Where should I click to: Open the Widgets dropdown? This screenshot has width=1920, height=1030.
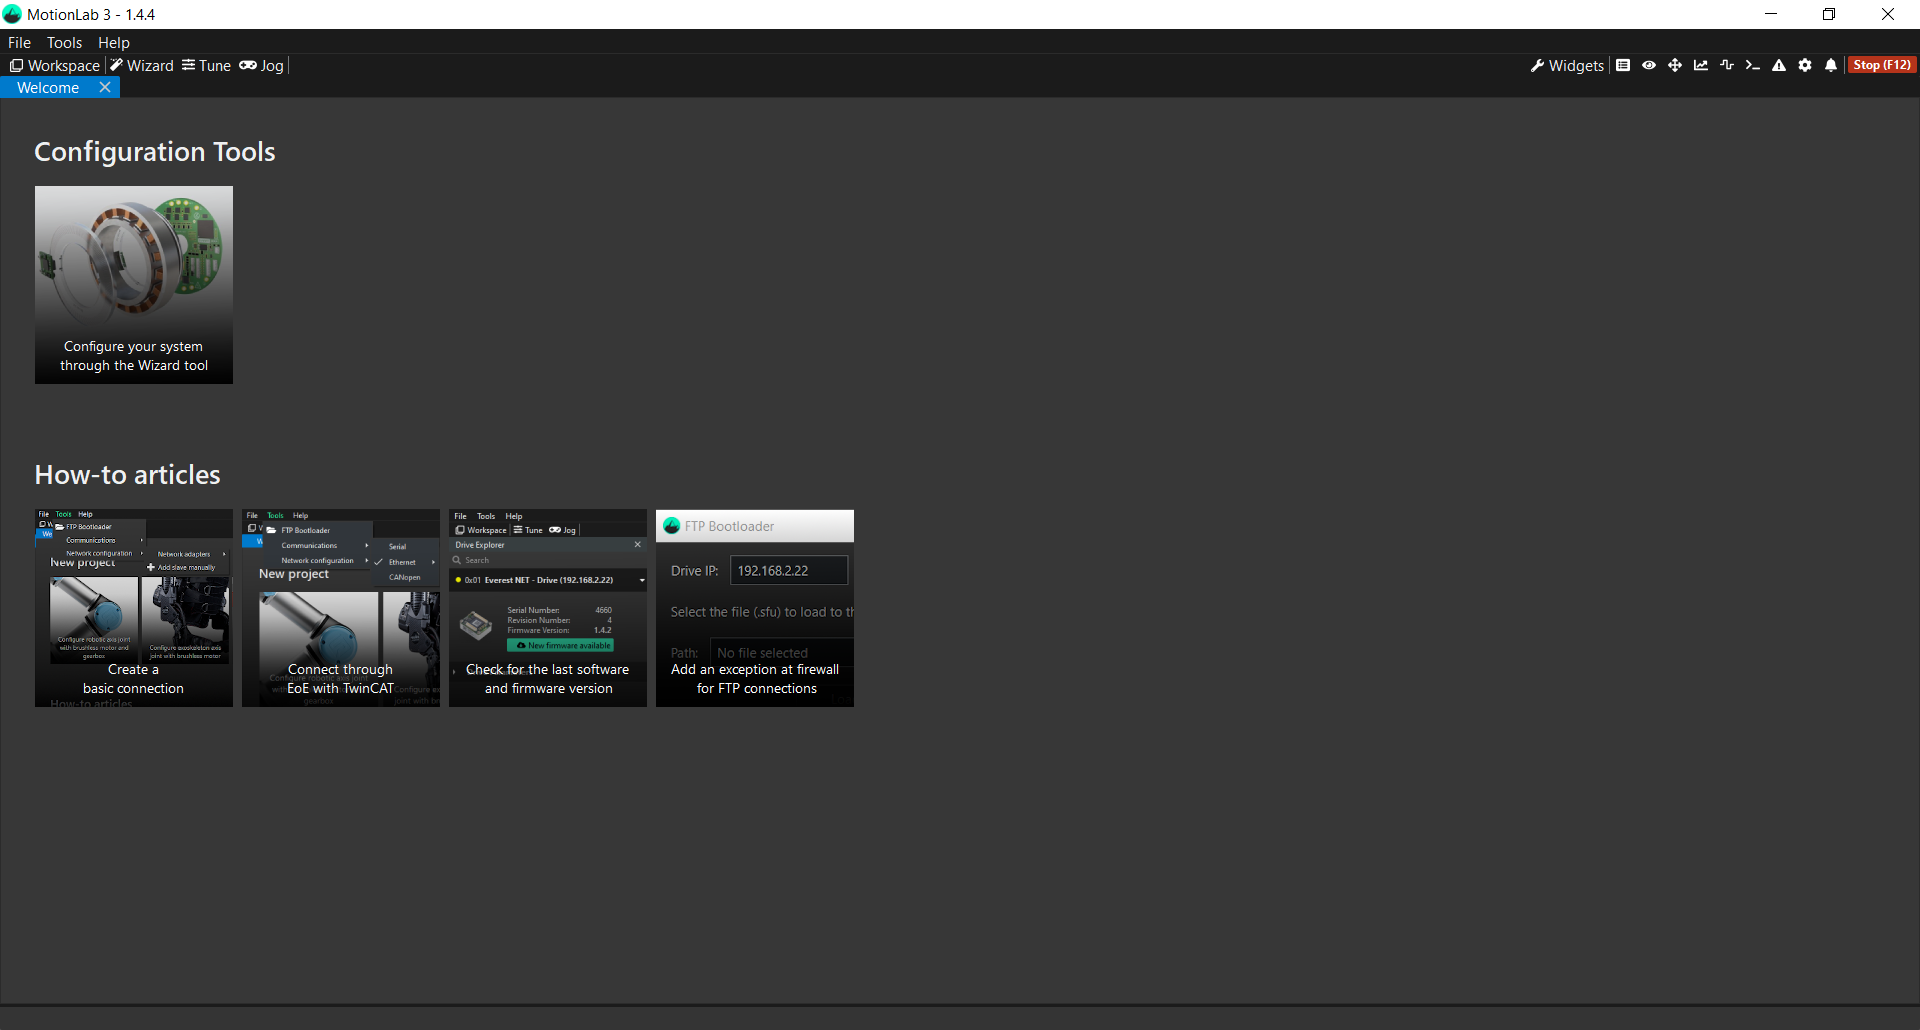click(1567, 66)
